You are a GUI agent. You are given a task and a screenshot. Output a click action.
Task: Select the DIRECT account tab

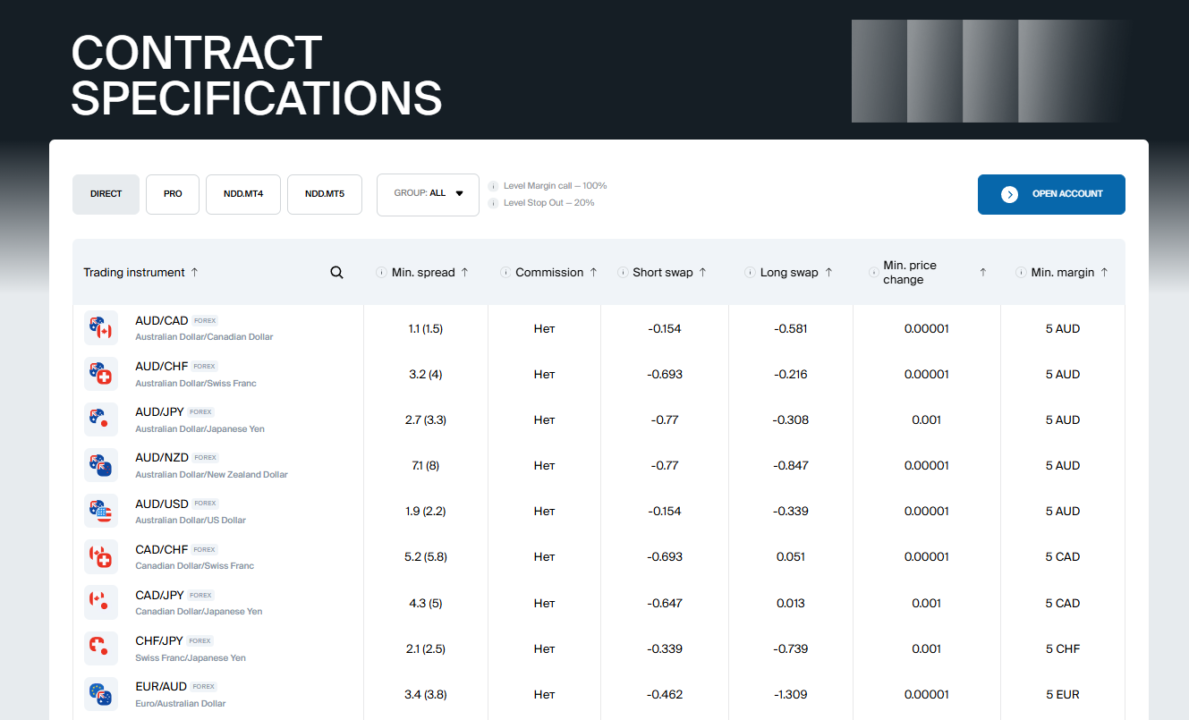coord(106,194)
